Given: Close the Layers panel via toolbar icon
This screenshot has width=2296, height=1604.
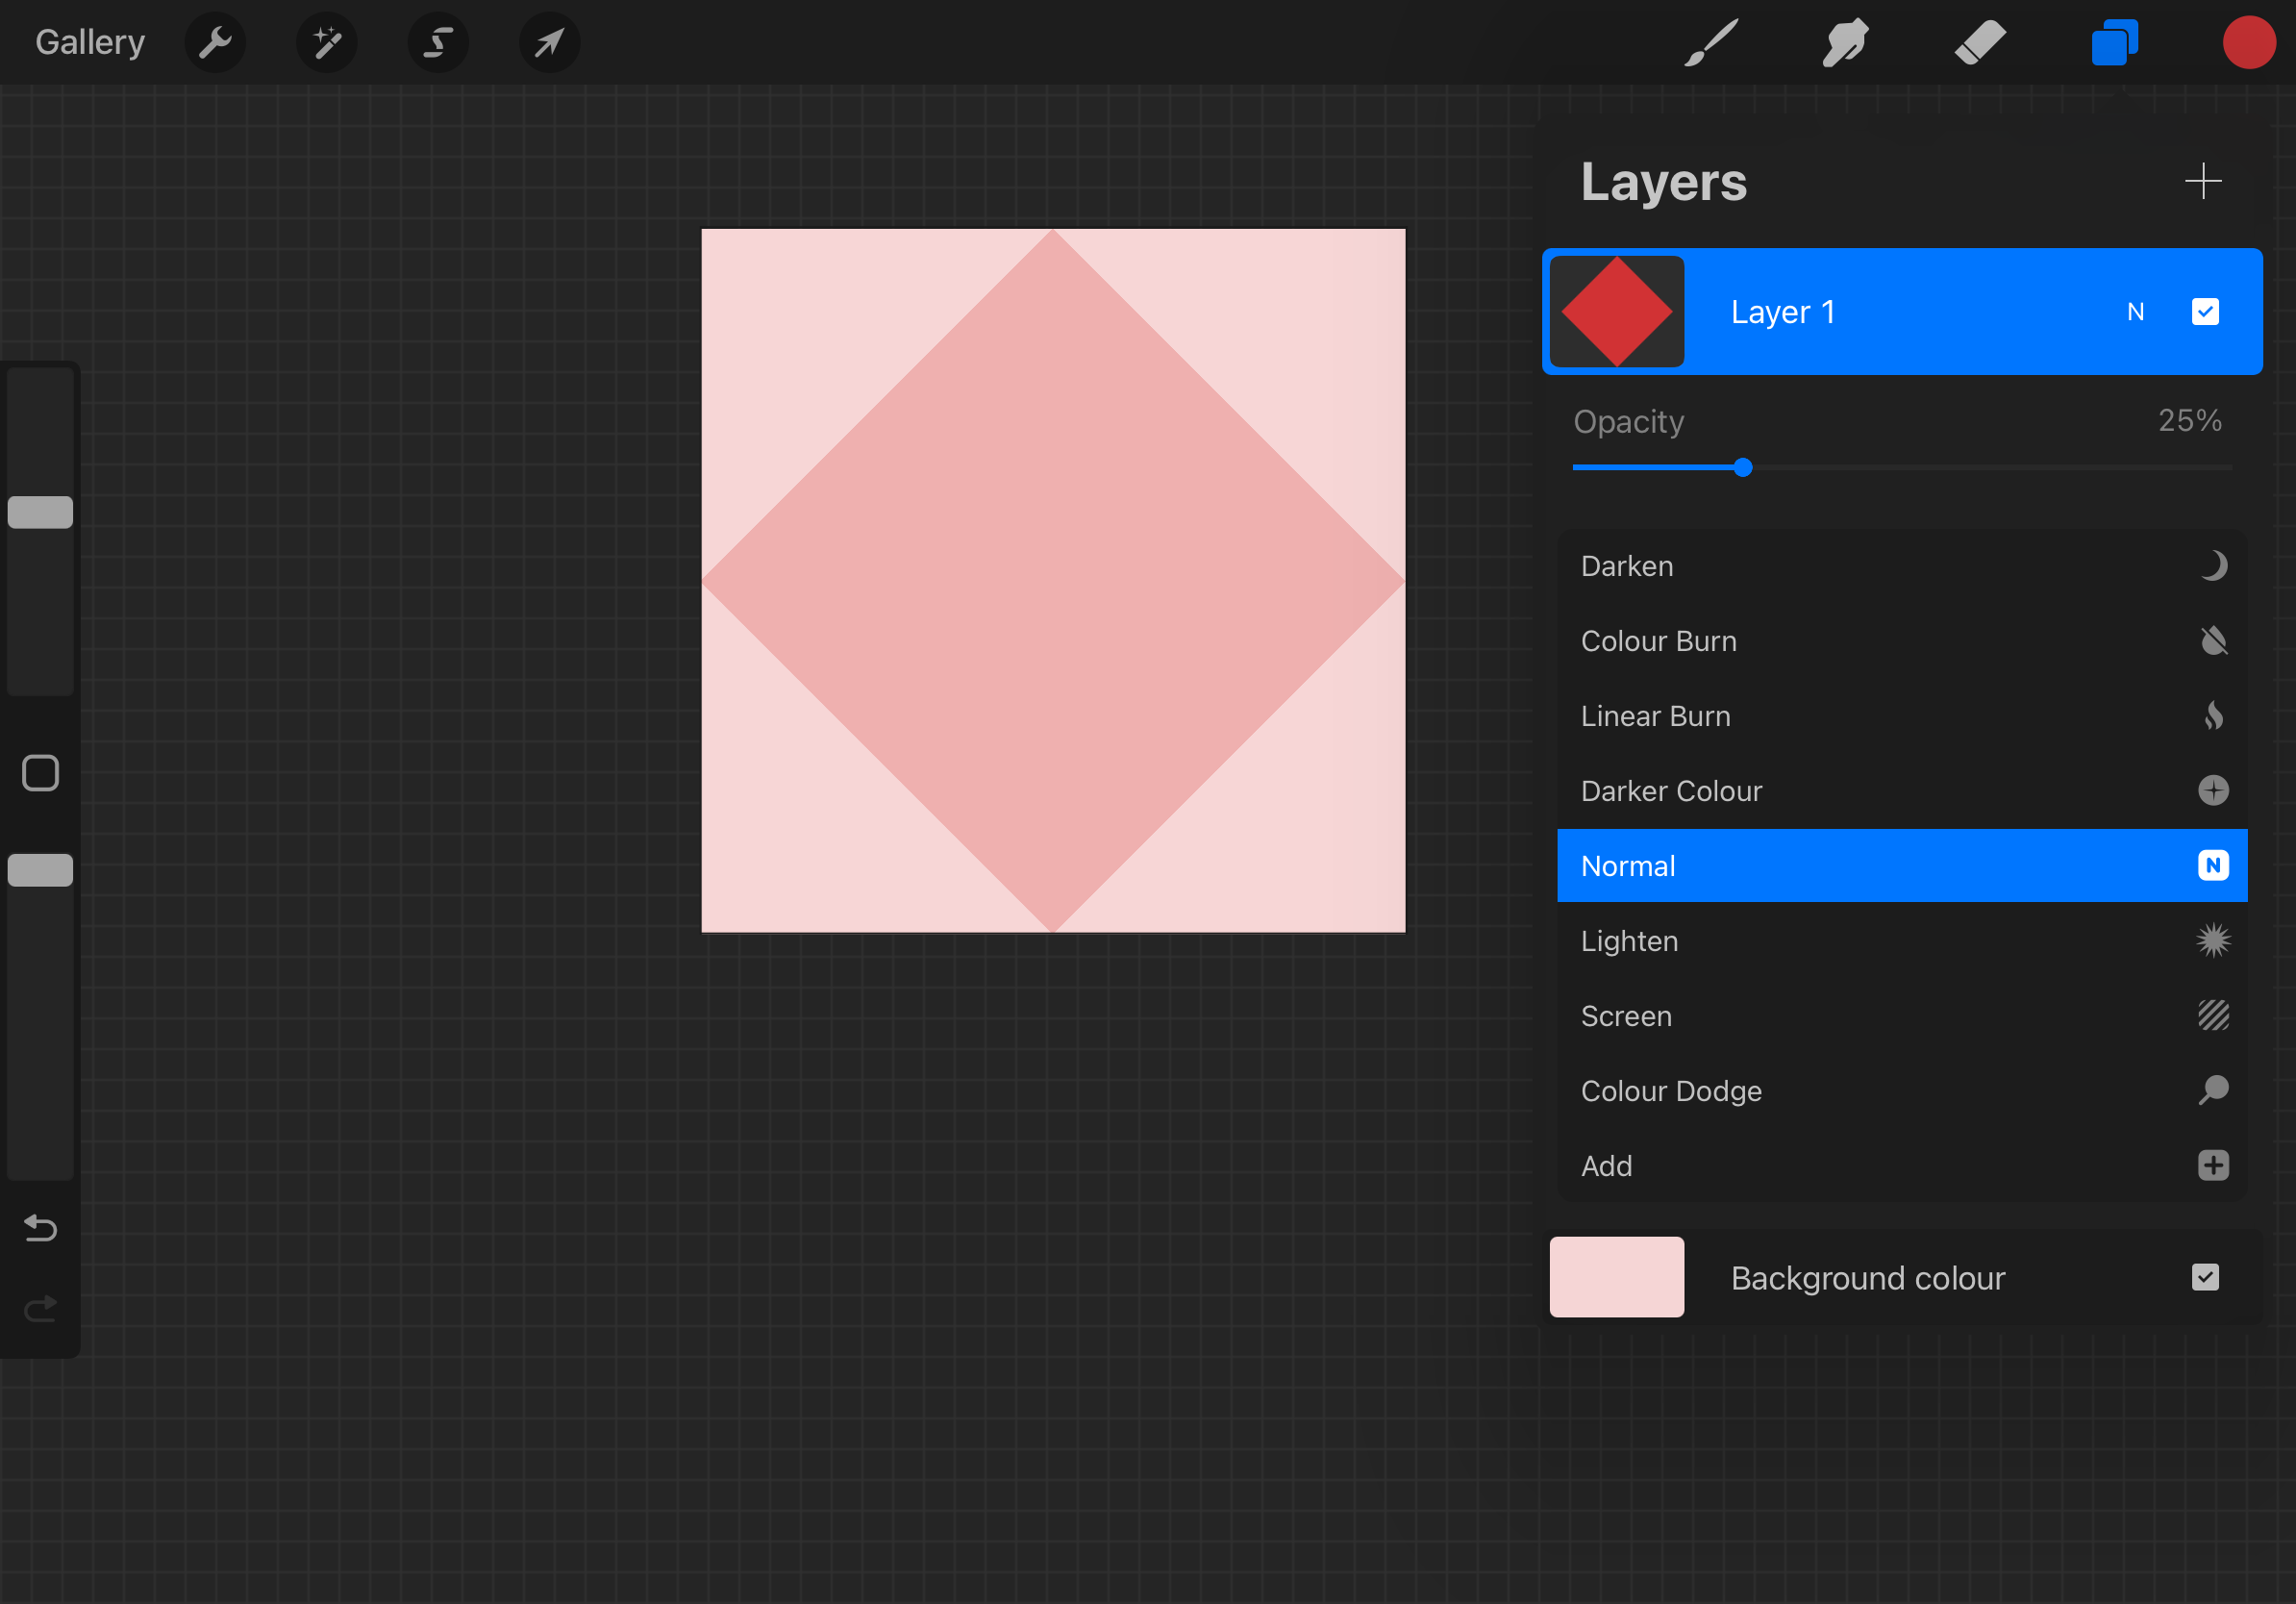Looking at the screenshot, I should [x=2114, y=43].
